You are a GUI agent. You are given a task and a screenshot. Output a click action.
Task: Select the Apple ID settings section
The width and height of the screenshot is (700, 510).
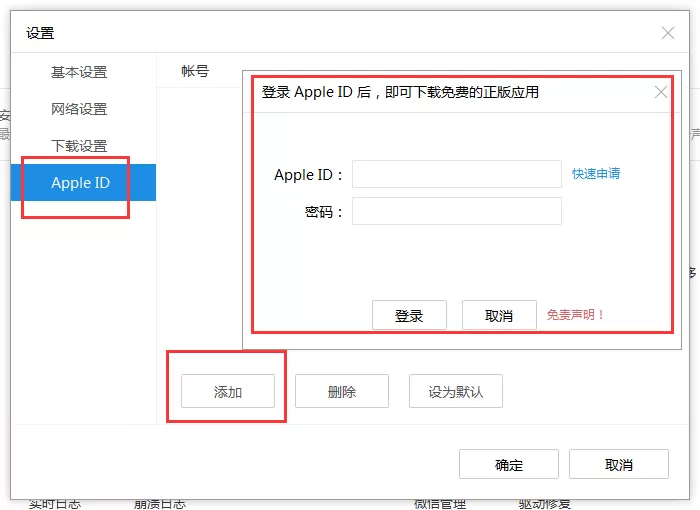click(x=83, y=182)
